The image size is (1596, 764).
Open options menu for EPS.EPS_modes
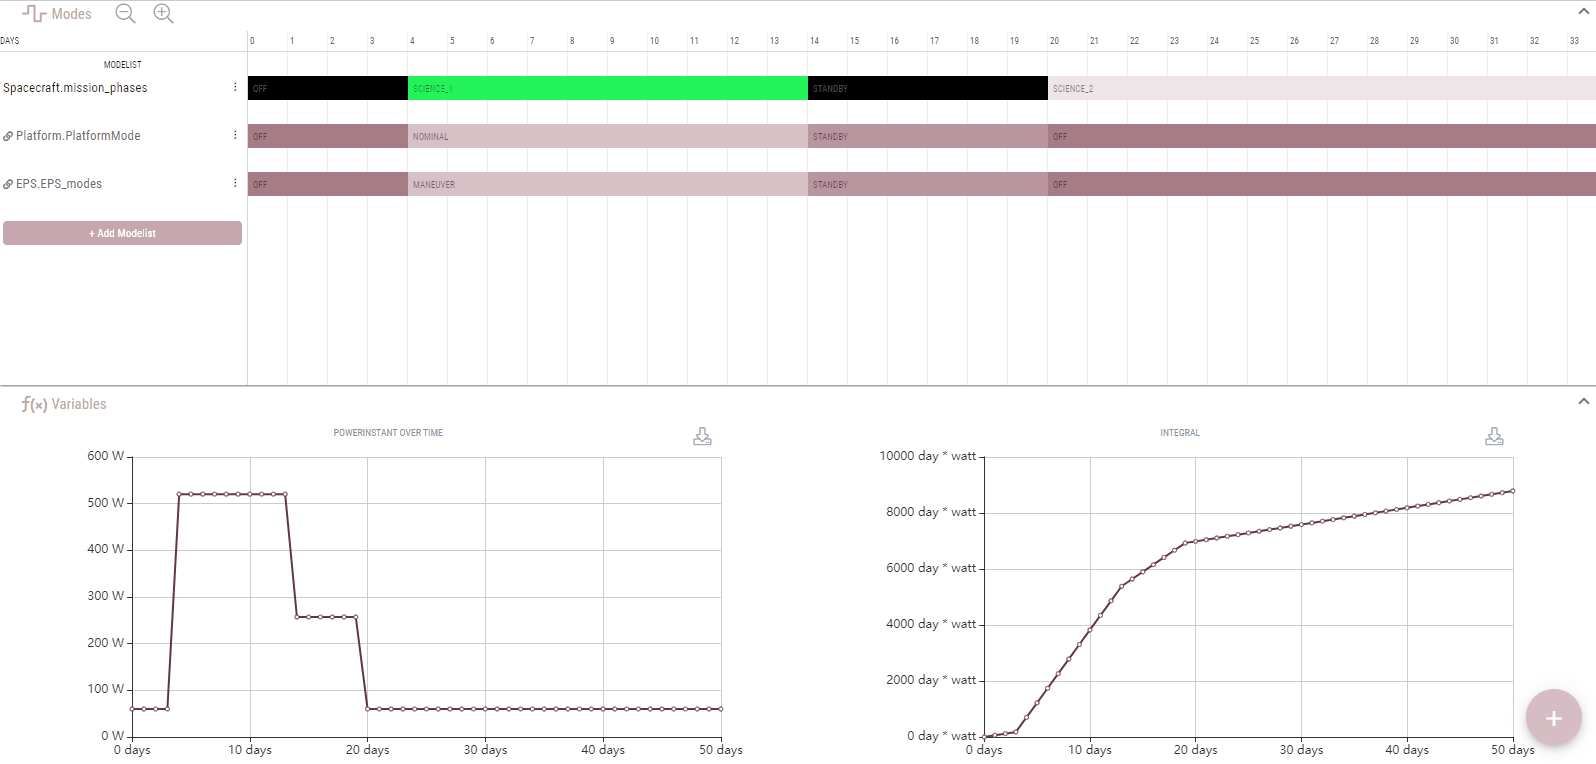tap(235, 183)
